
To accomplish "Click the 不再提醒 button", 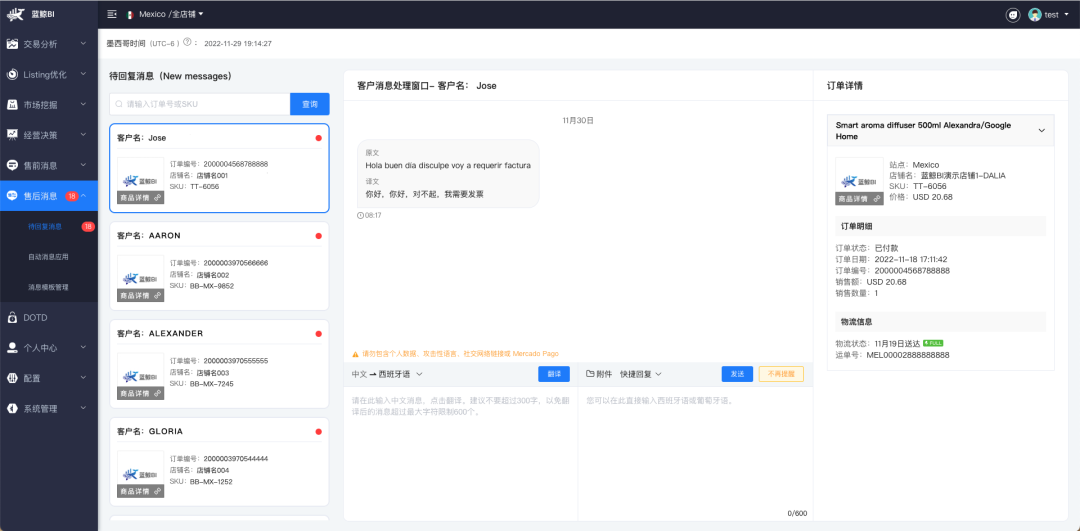I will (x=781, y=374).
